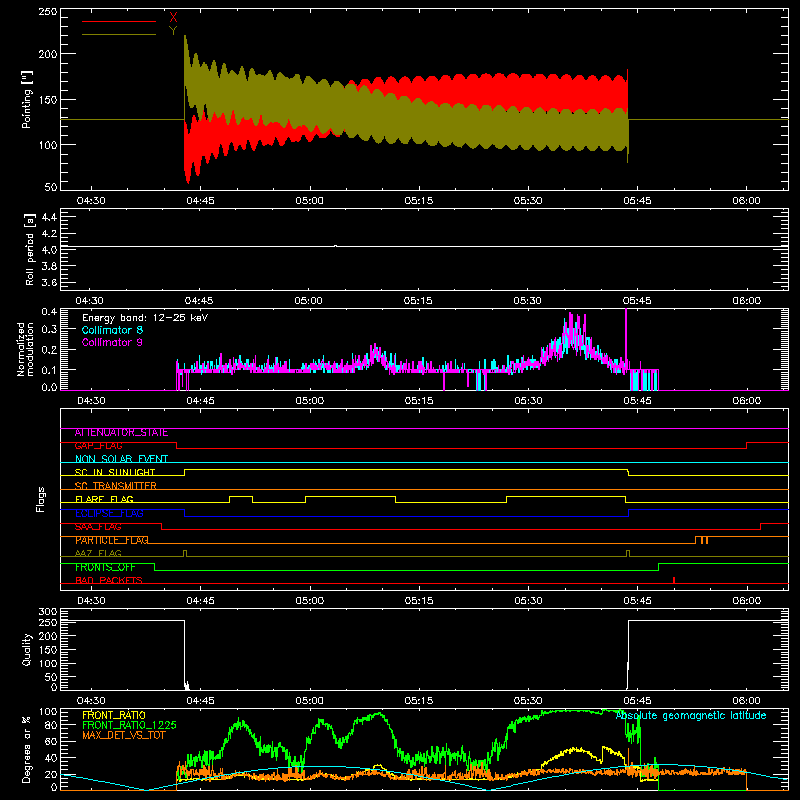Click the 'Energy band: 12-25 keV' annotation
Screen dimensions: 800x800
(145, 318)
